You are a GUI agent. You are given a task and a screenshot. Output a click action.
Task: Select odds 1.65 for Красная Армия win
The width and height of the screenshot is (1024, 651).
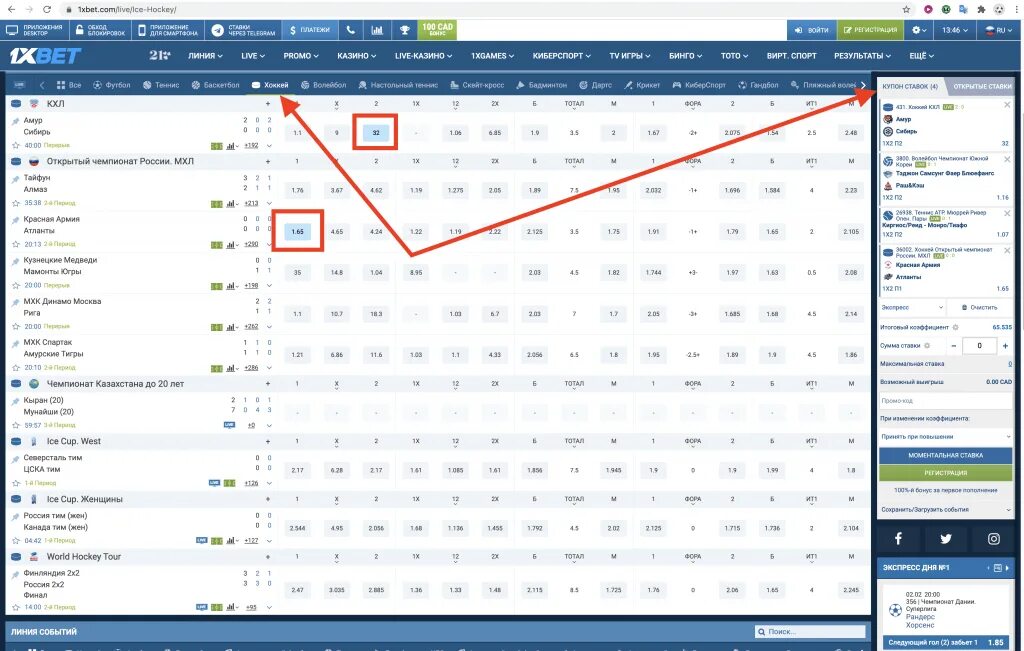pos(297,231)
